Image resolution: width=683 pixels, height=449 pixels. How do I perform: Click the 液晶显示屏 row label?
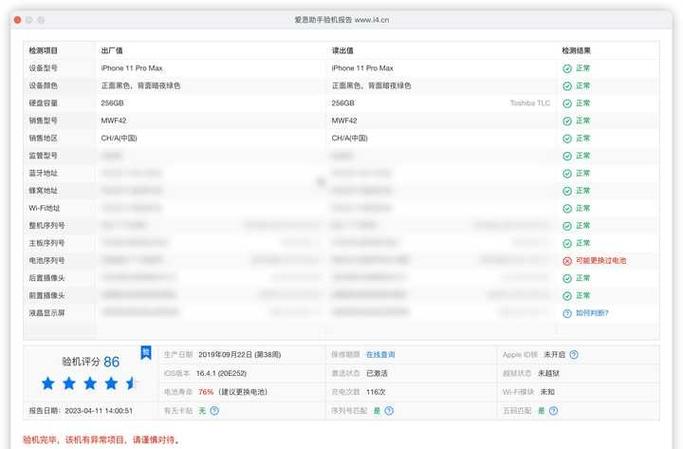pyautogui.click(x=47, y=313)
